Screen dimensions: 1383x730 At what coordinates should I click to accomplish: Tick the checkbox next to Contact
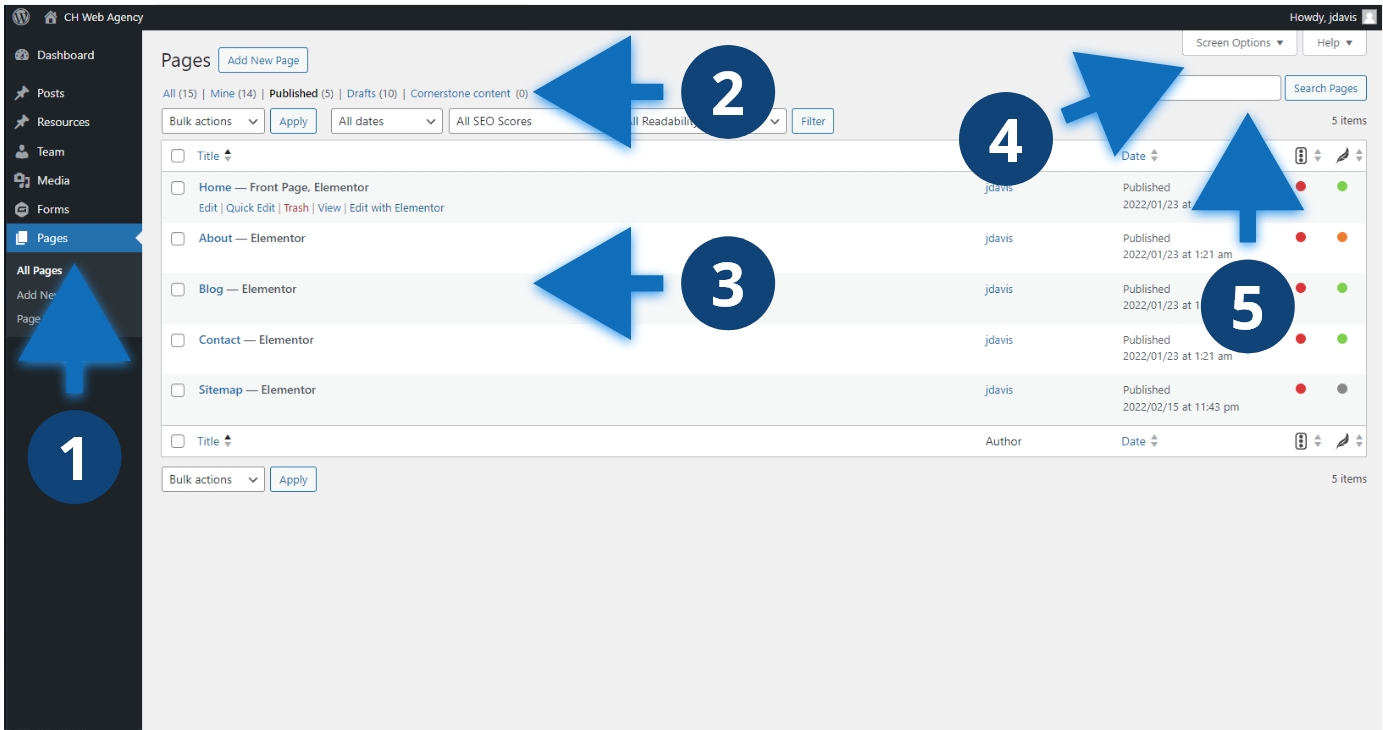[178, 340]
